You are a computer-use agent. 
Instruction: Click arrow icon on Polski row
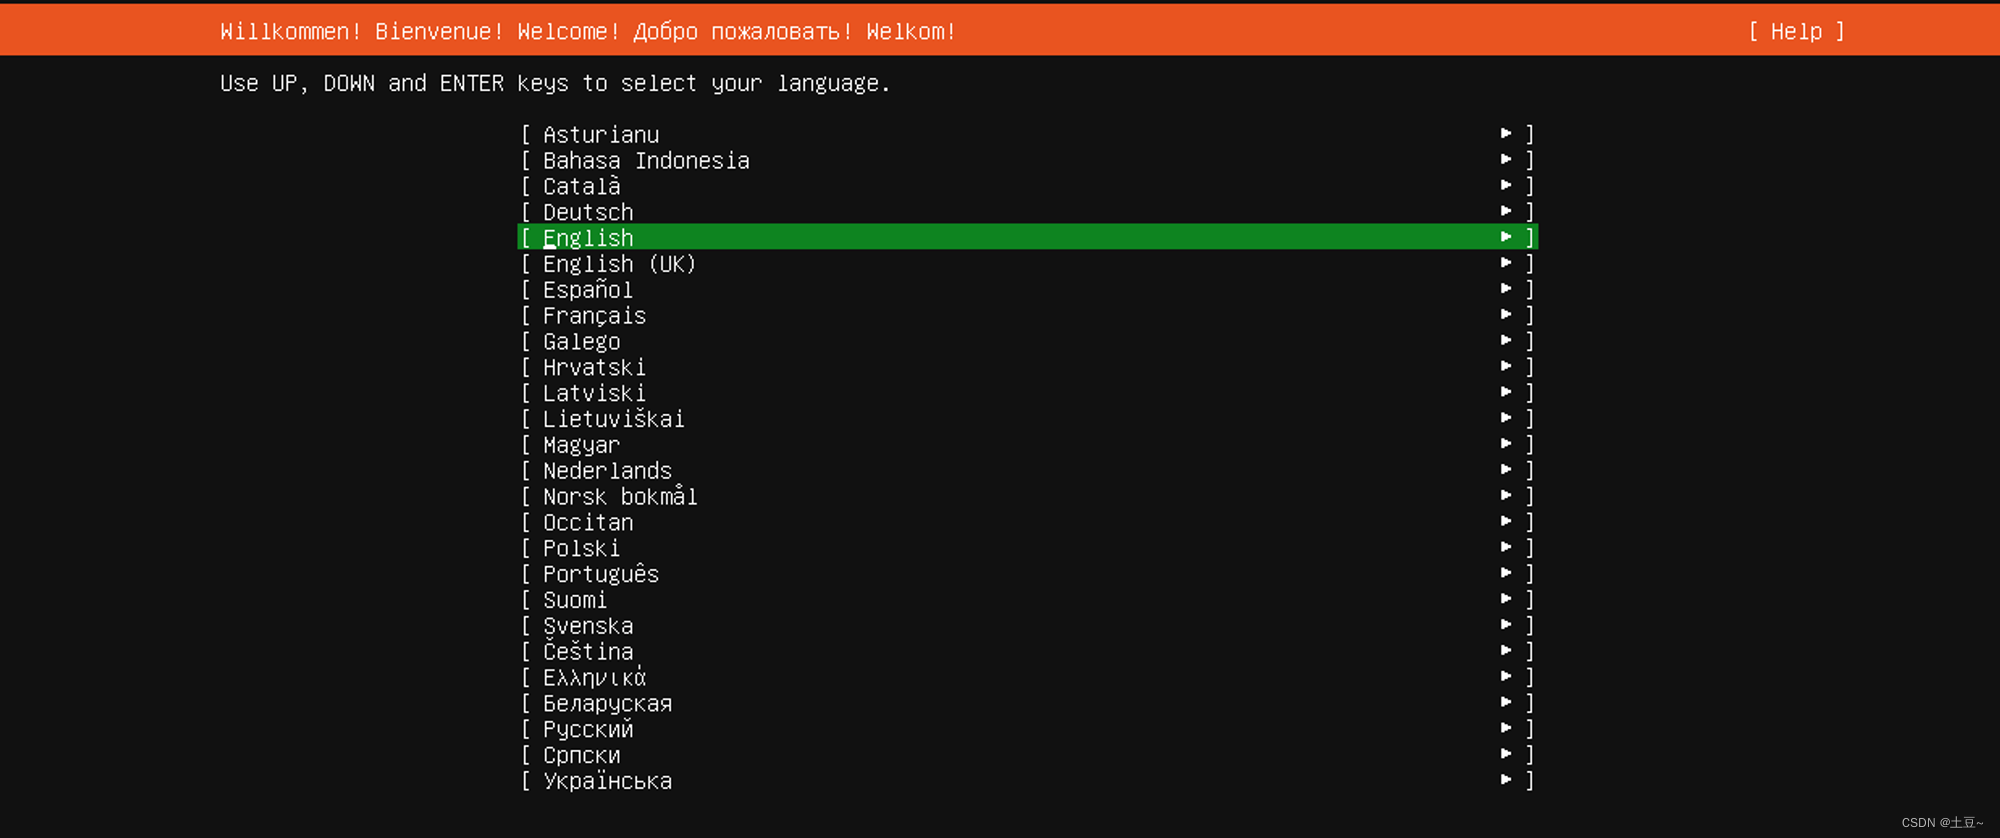[x=1506, y=547]
